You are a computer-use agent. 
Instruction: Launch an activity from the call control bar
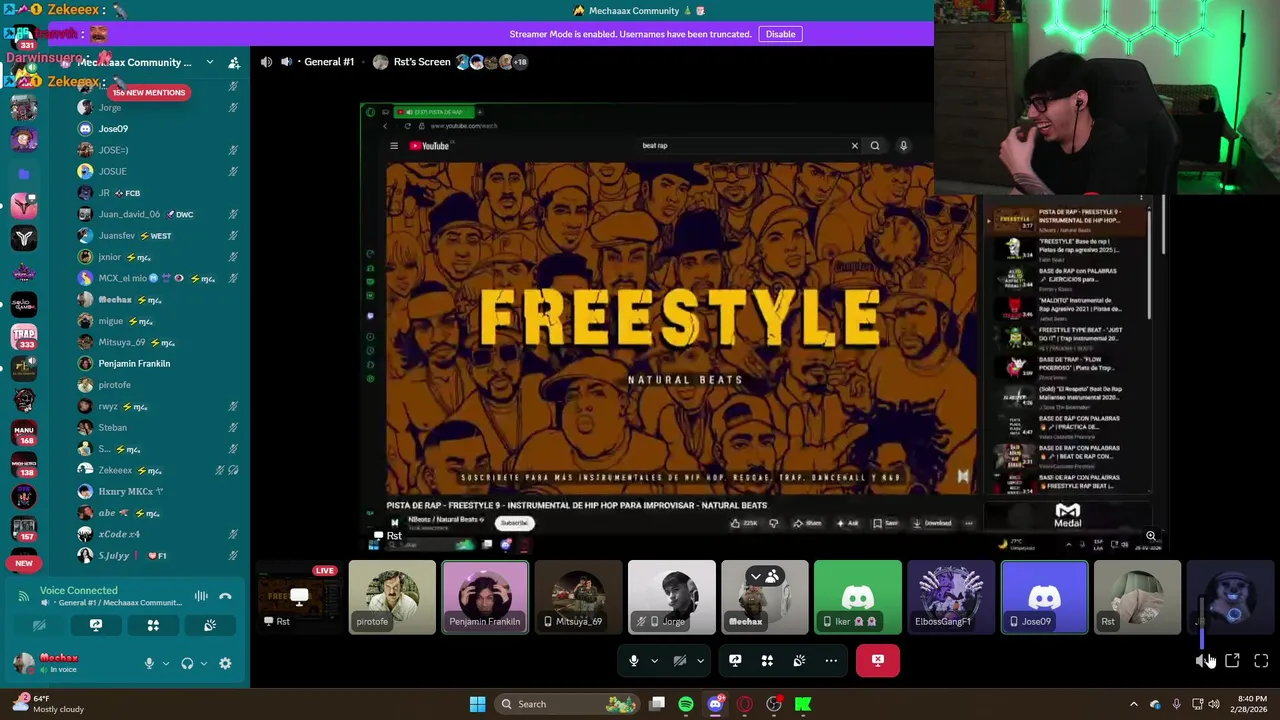pyautogui.click(x=767, y=660)
